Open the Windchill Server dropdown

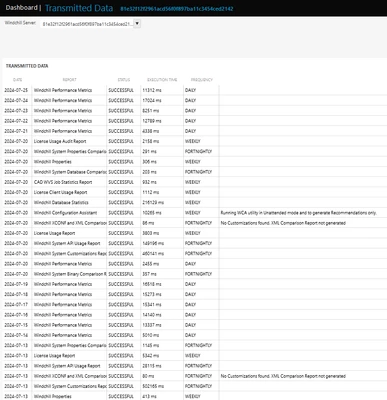137,24
